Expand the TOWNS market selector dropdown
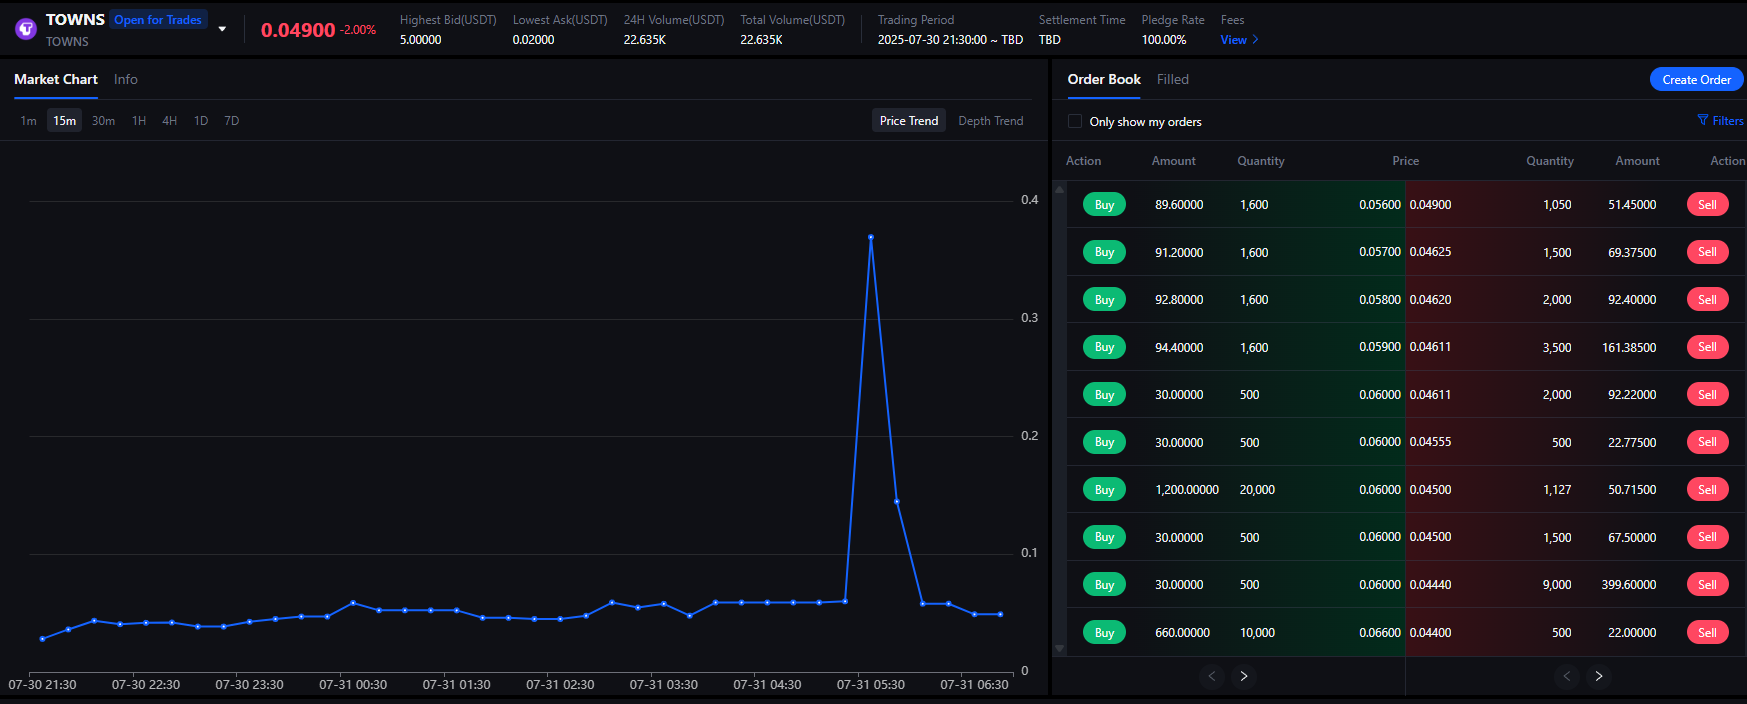 222,29
